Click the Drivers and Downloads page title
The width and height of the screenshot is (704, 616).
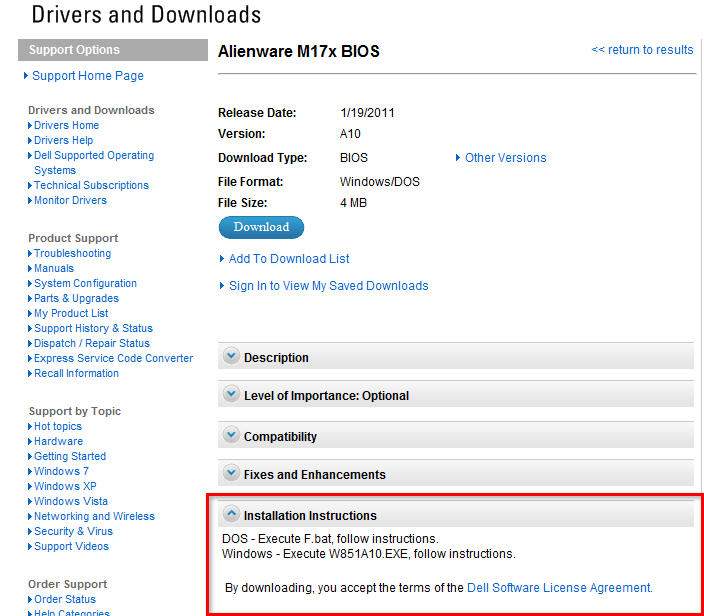pyautogui.click(x=146, y=15)
